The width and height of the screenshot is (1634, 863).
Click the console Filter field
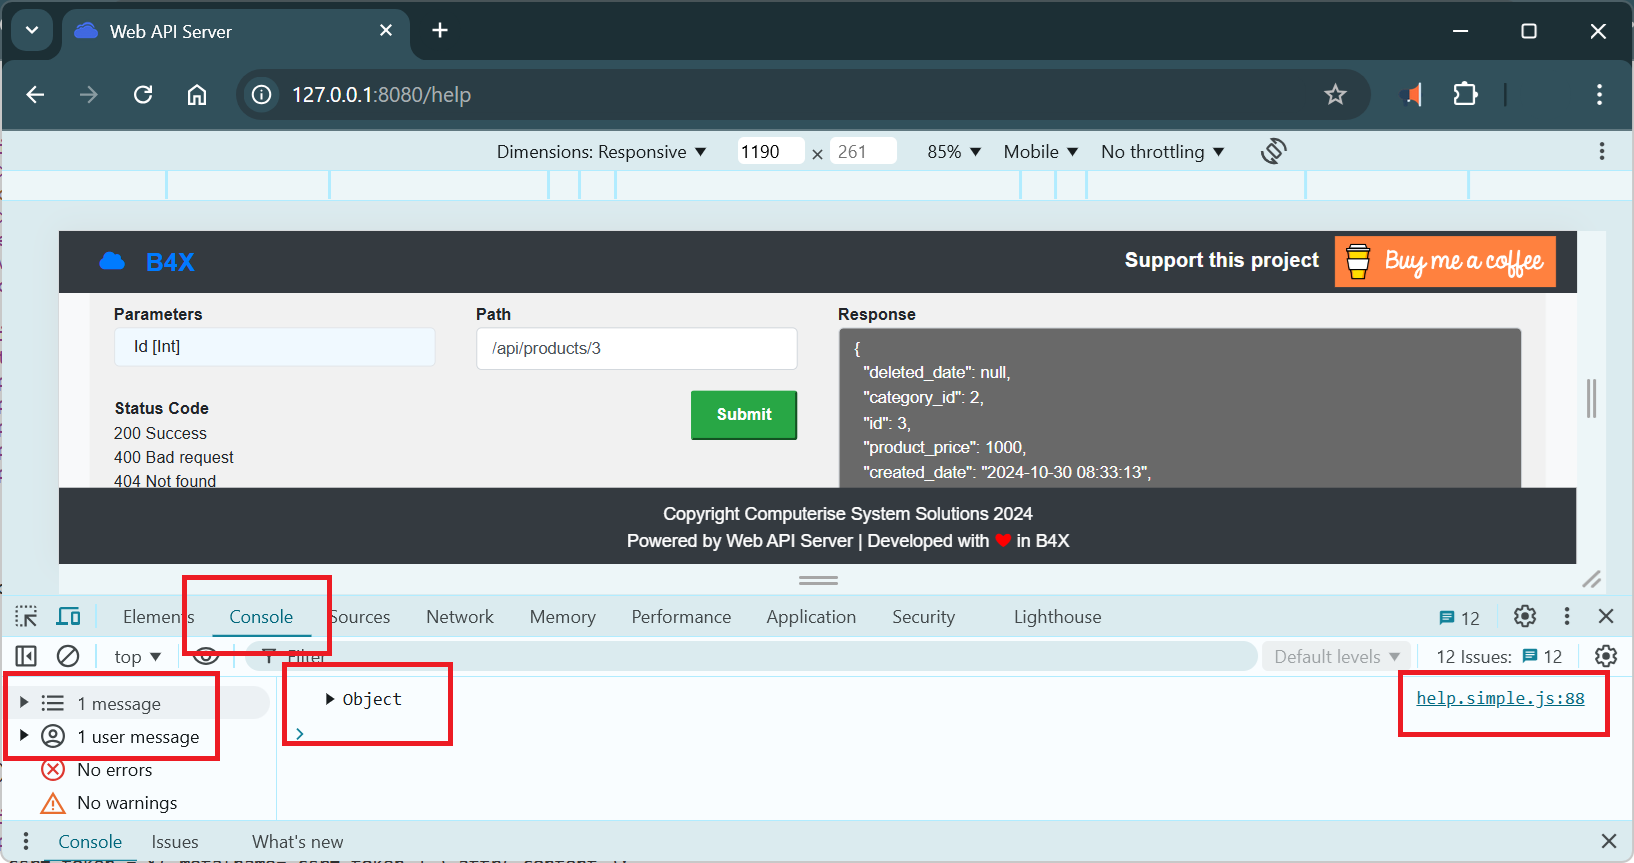(x=750, y=656)
